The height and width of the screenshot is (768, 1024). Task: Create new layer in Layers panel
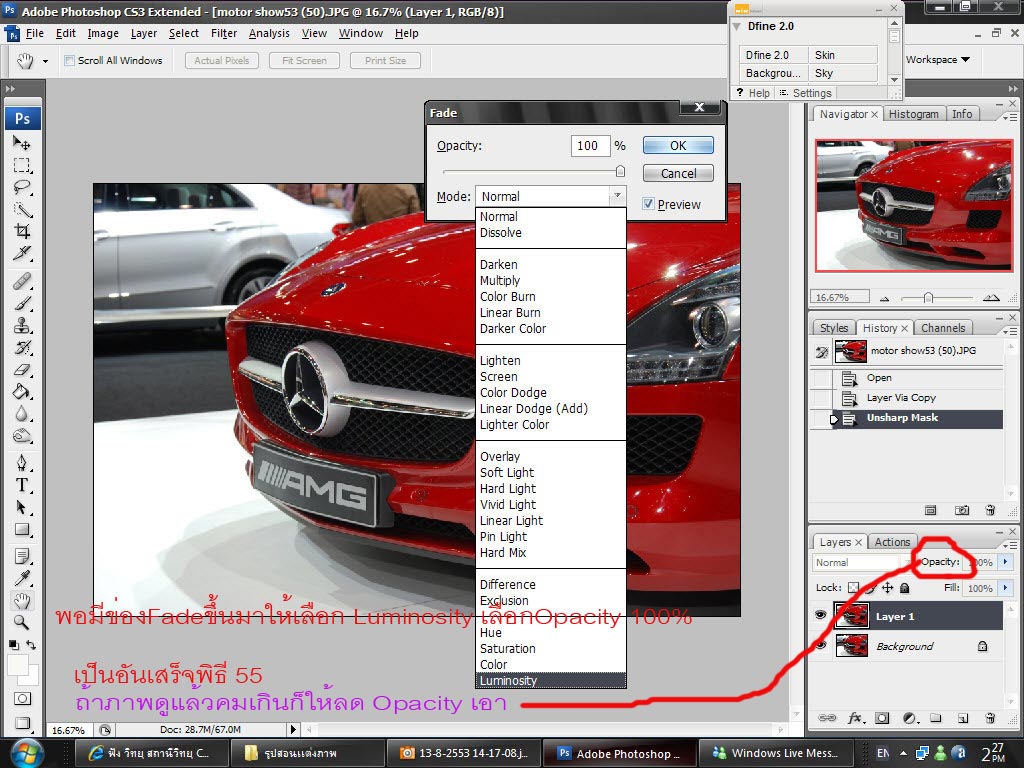click(x=963, y=718)
